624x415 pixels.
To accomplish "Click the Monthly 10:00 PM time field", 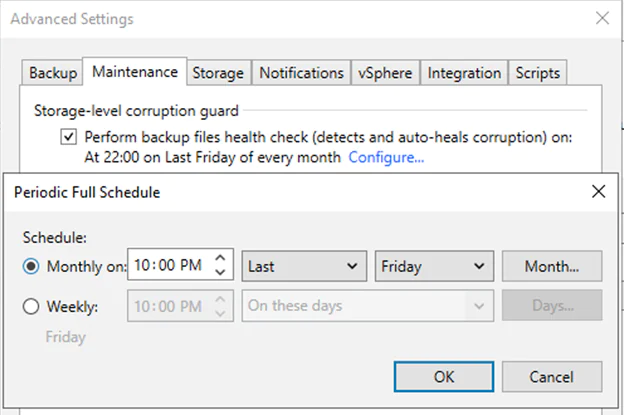I will [170, 266].
